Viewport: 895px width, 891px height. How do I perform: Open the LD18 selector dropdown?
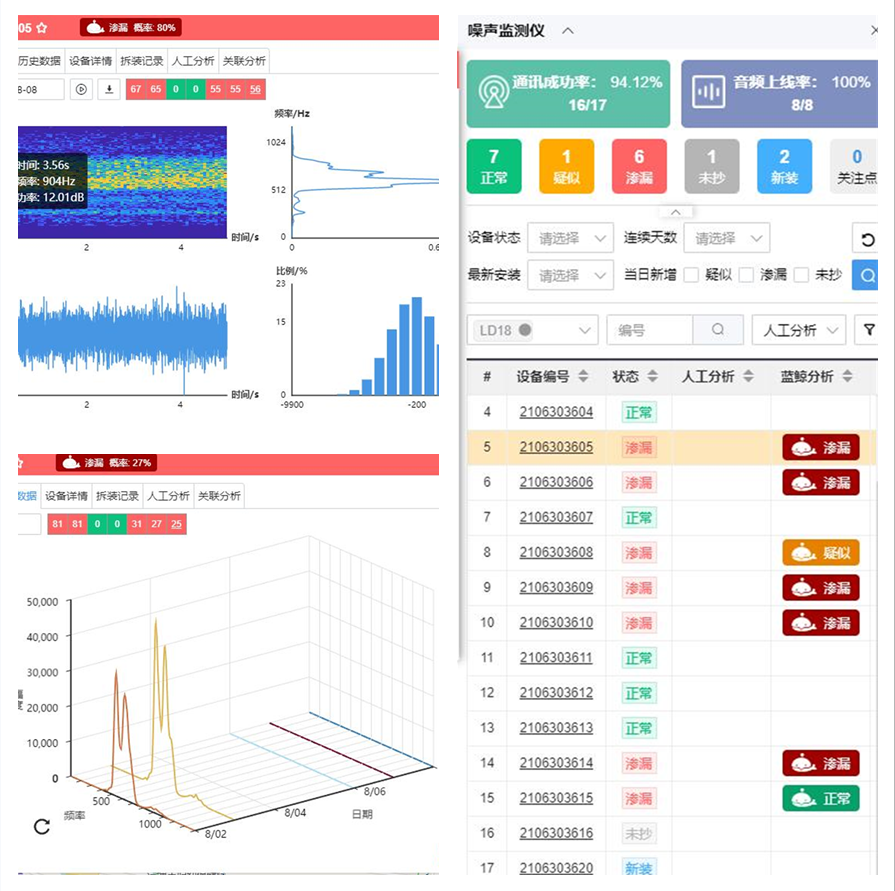532,330
